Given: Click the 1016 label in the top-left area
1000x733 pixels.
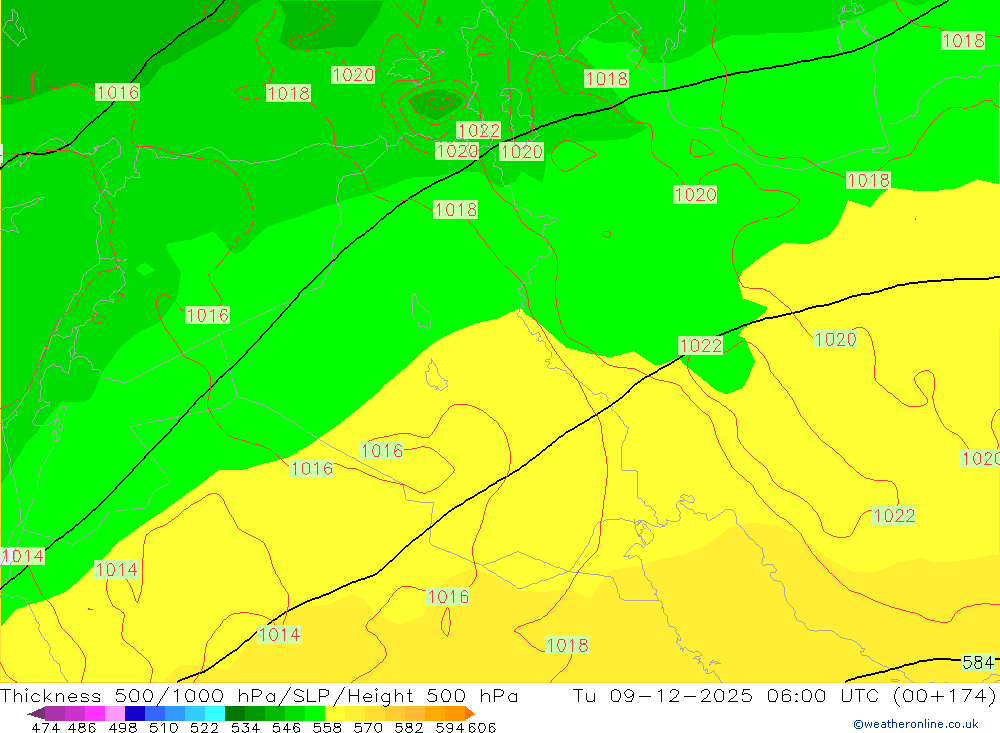Looking at the screenshot, I should [117, 93].
